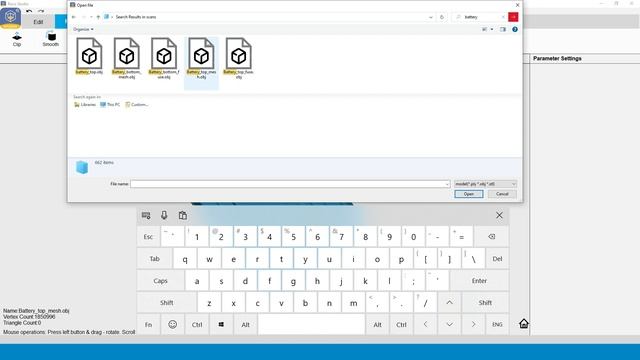Toggle the left Ctrl key
The height and width of the screenshot is (360, 640).
(x=197, y=324)
